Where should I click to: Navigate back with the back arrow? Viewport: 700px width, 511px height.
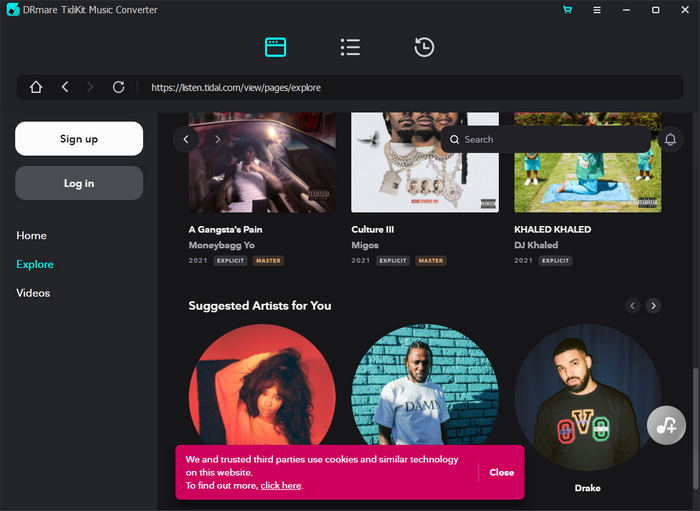[x=65, y=87]
